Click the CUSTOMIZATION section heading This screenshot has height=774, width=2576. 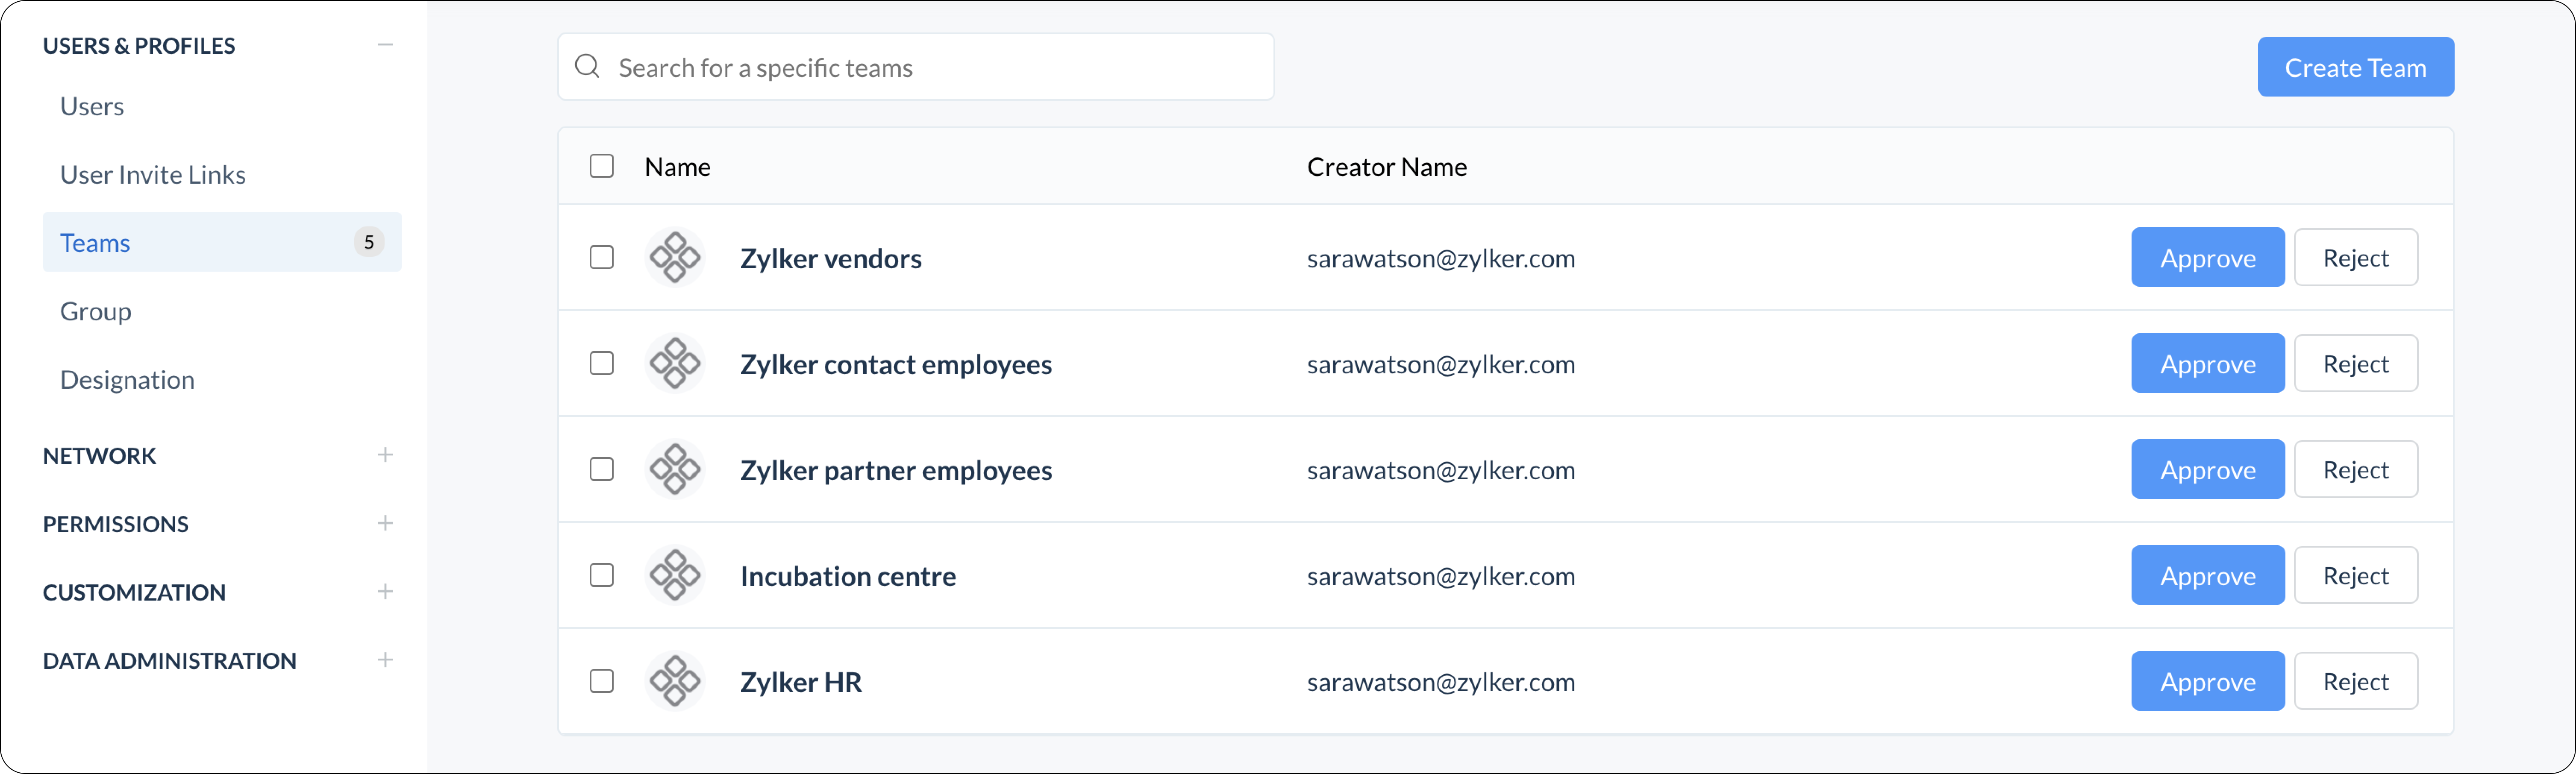[135, 593]
